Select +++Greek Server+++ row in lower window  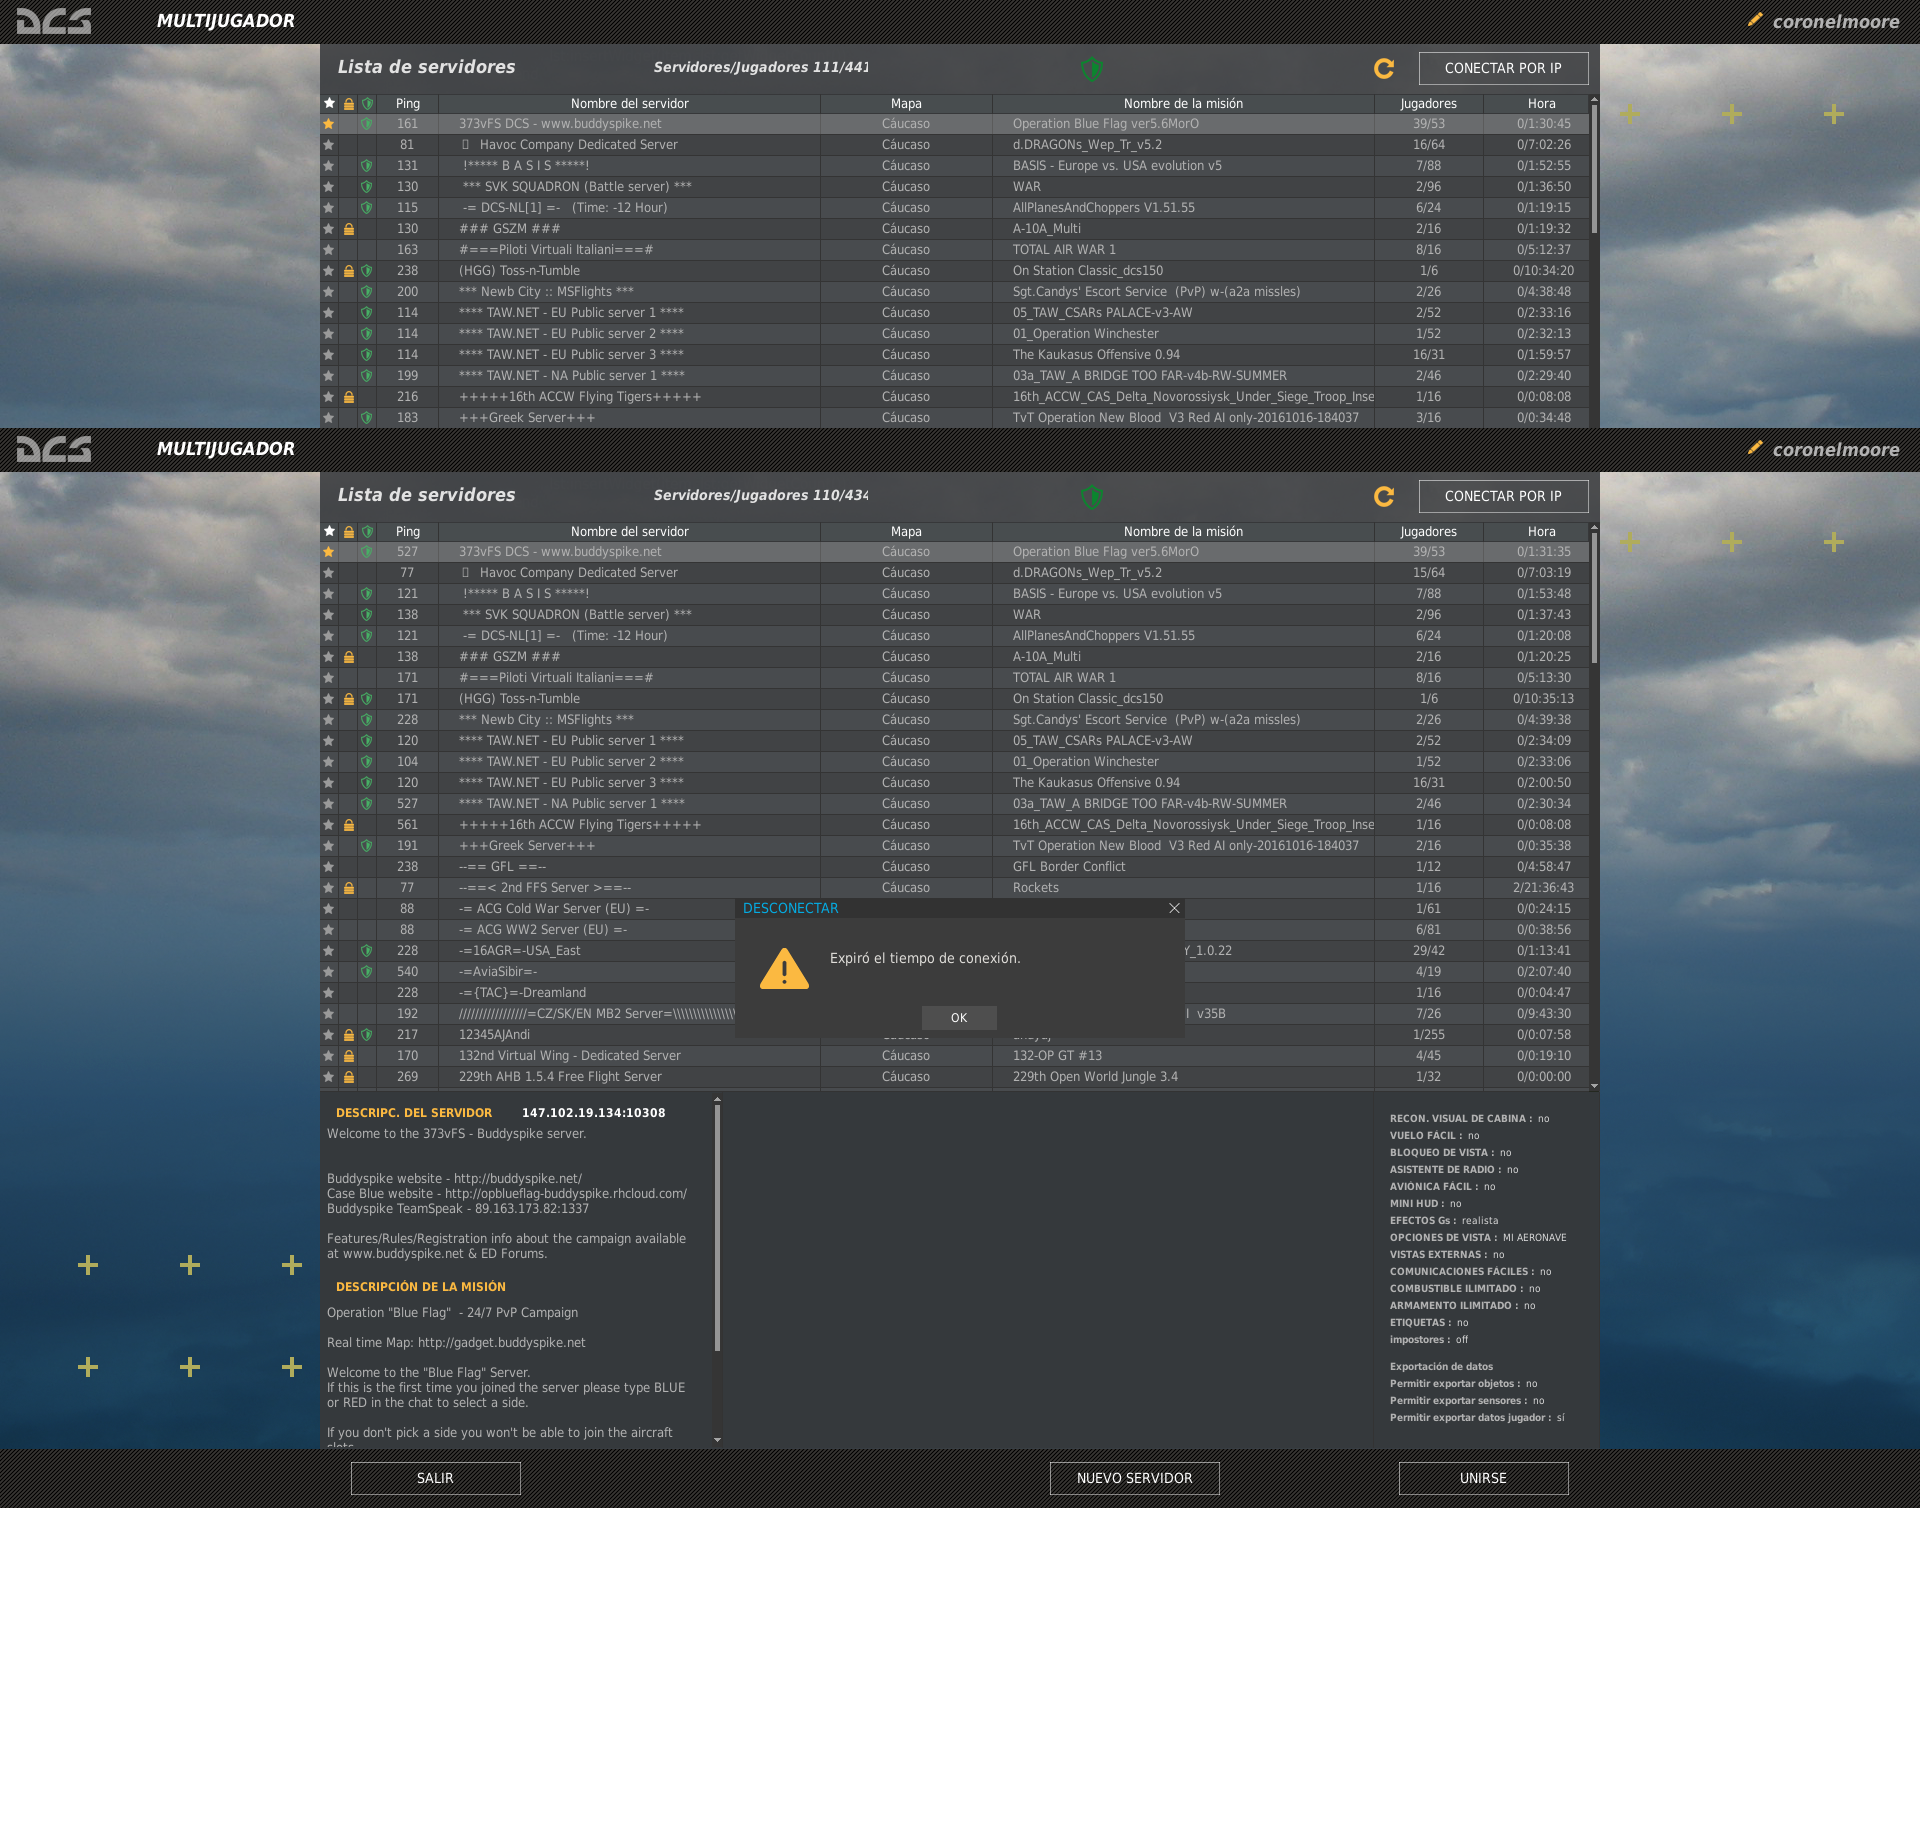pyautogui.click(x=954, y=846)
